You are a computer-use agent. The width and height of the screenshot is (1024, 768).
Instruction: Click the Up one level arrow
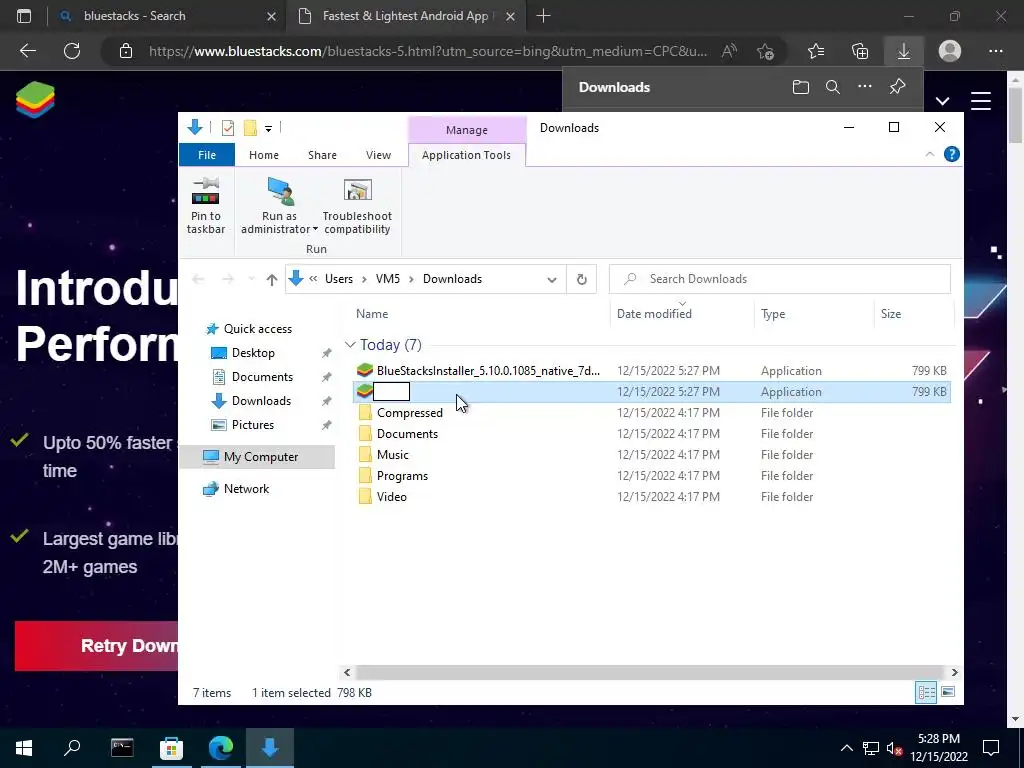[272, 280]
